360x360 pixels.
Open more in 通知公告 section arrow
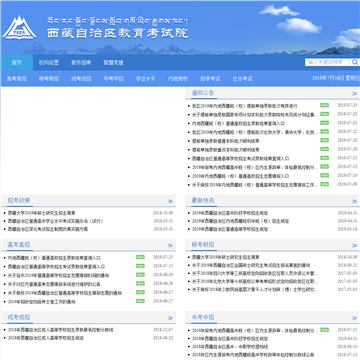354,94
